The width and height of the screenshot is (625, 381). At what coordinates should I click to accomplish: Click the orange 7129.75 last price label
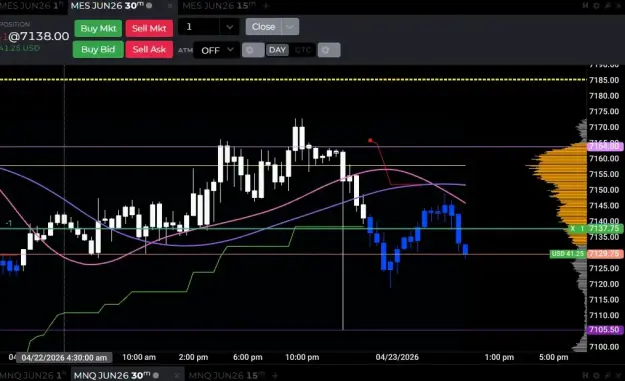[604, 253]
